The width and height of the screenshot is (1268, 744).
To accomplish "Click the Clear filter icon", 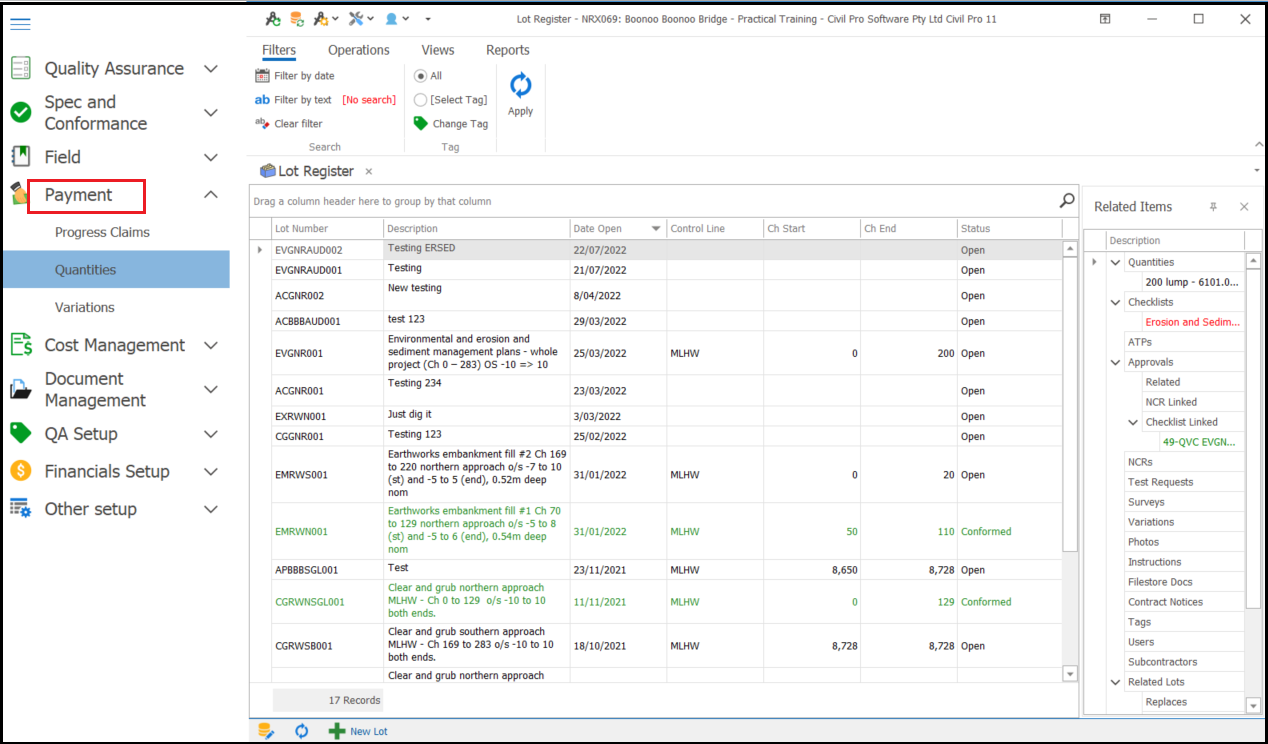I will click(262, 124).
